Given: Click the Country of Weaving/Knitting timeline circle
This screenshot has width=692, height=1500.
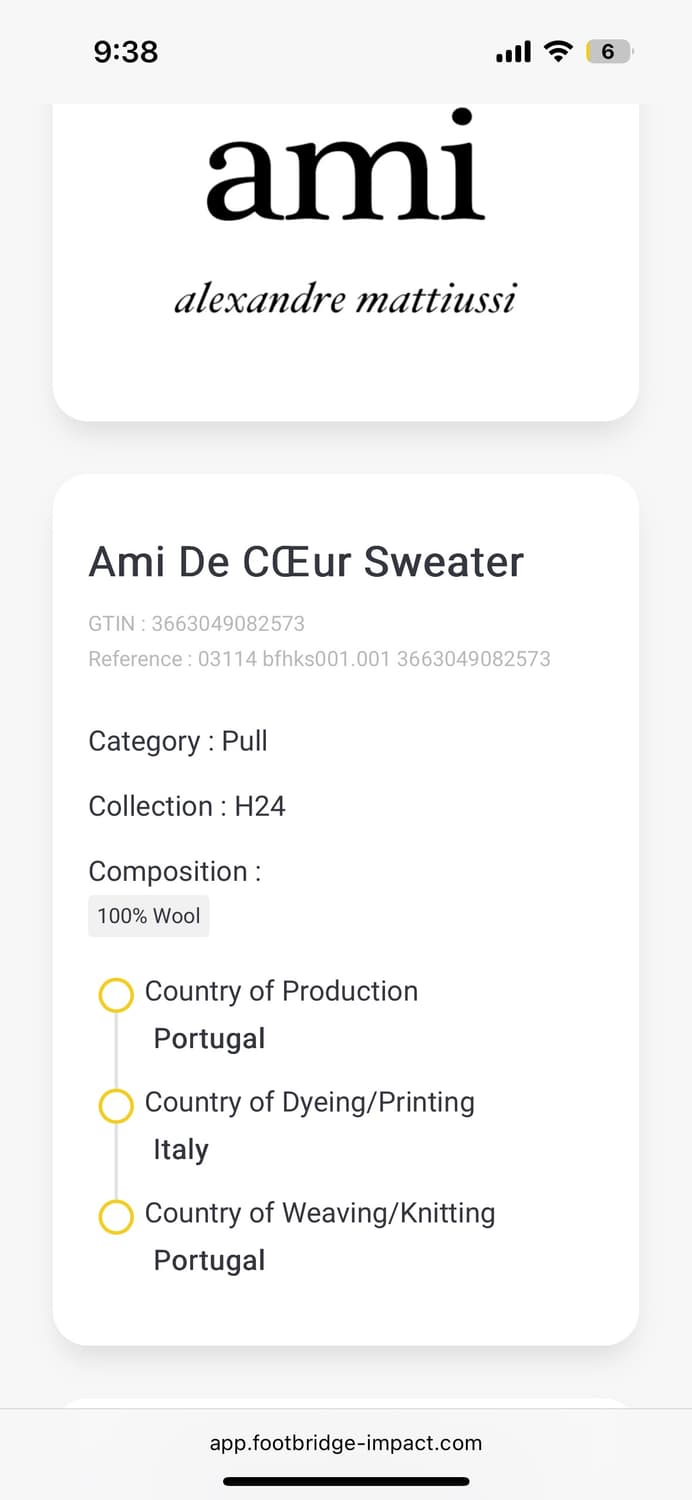Looking at the screenshot, I should pyautogui.click(x=116, y=1217).
